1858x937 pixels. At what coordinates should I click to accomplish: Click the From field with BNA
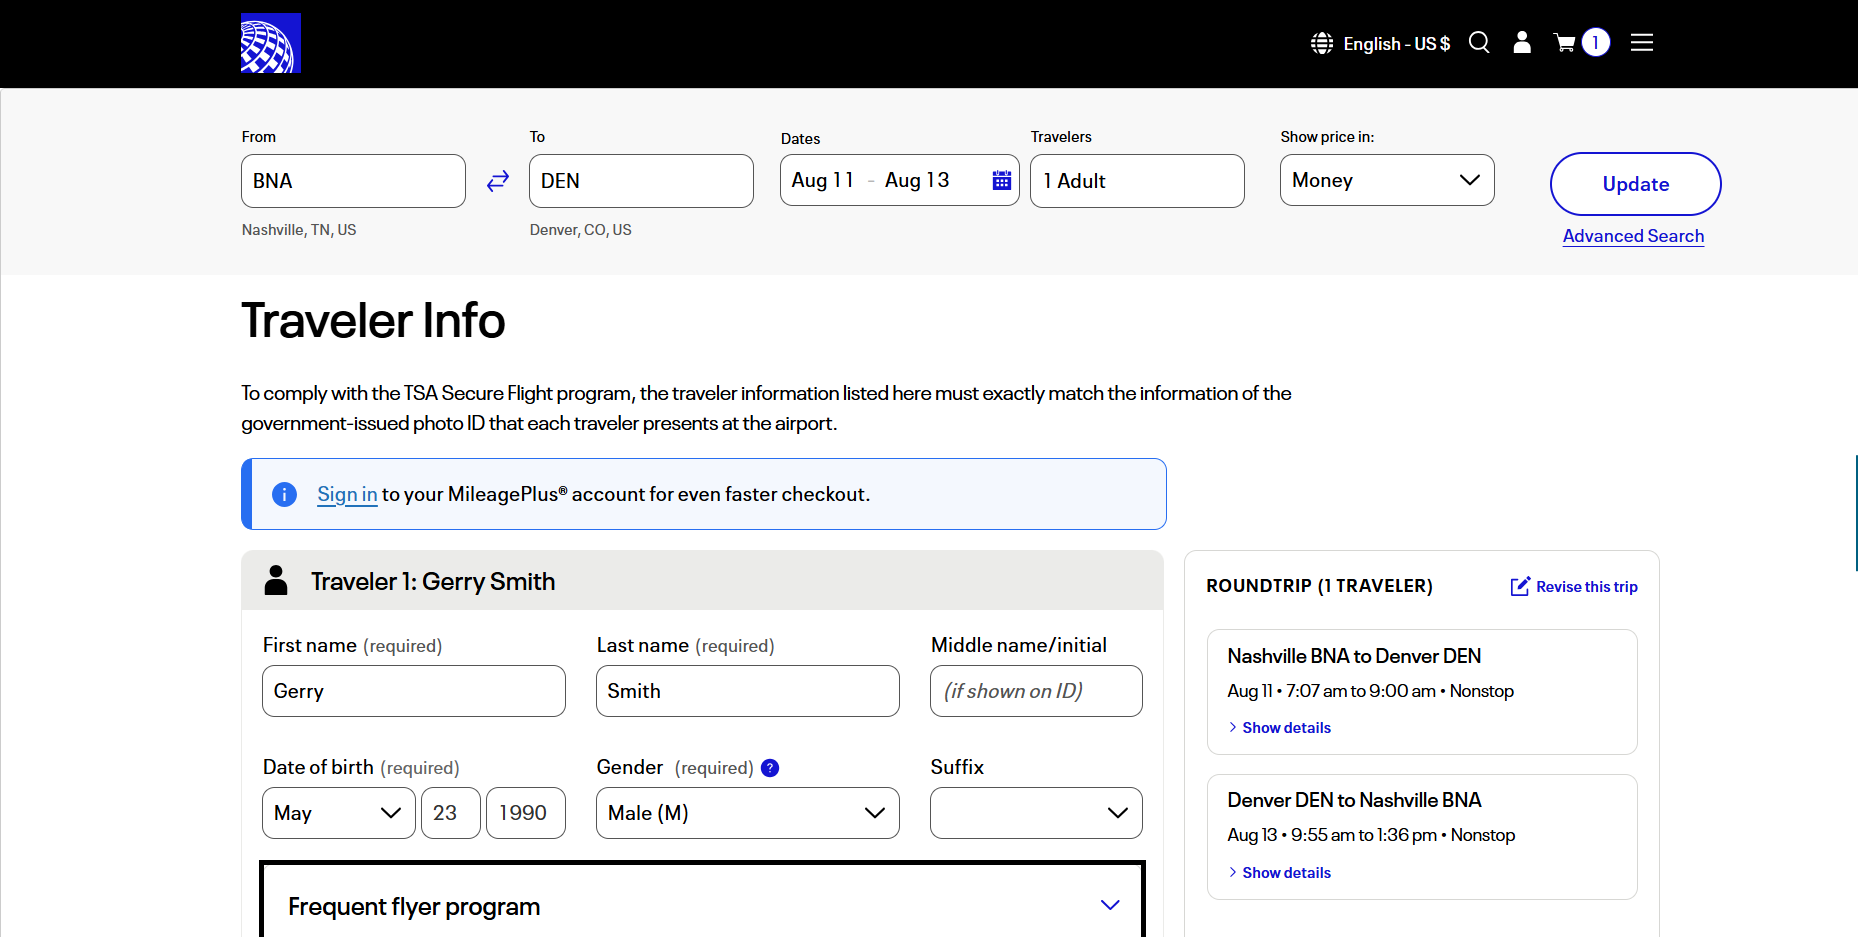point(353,181)
